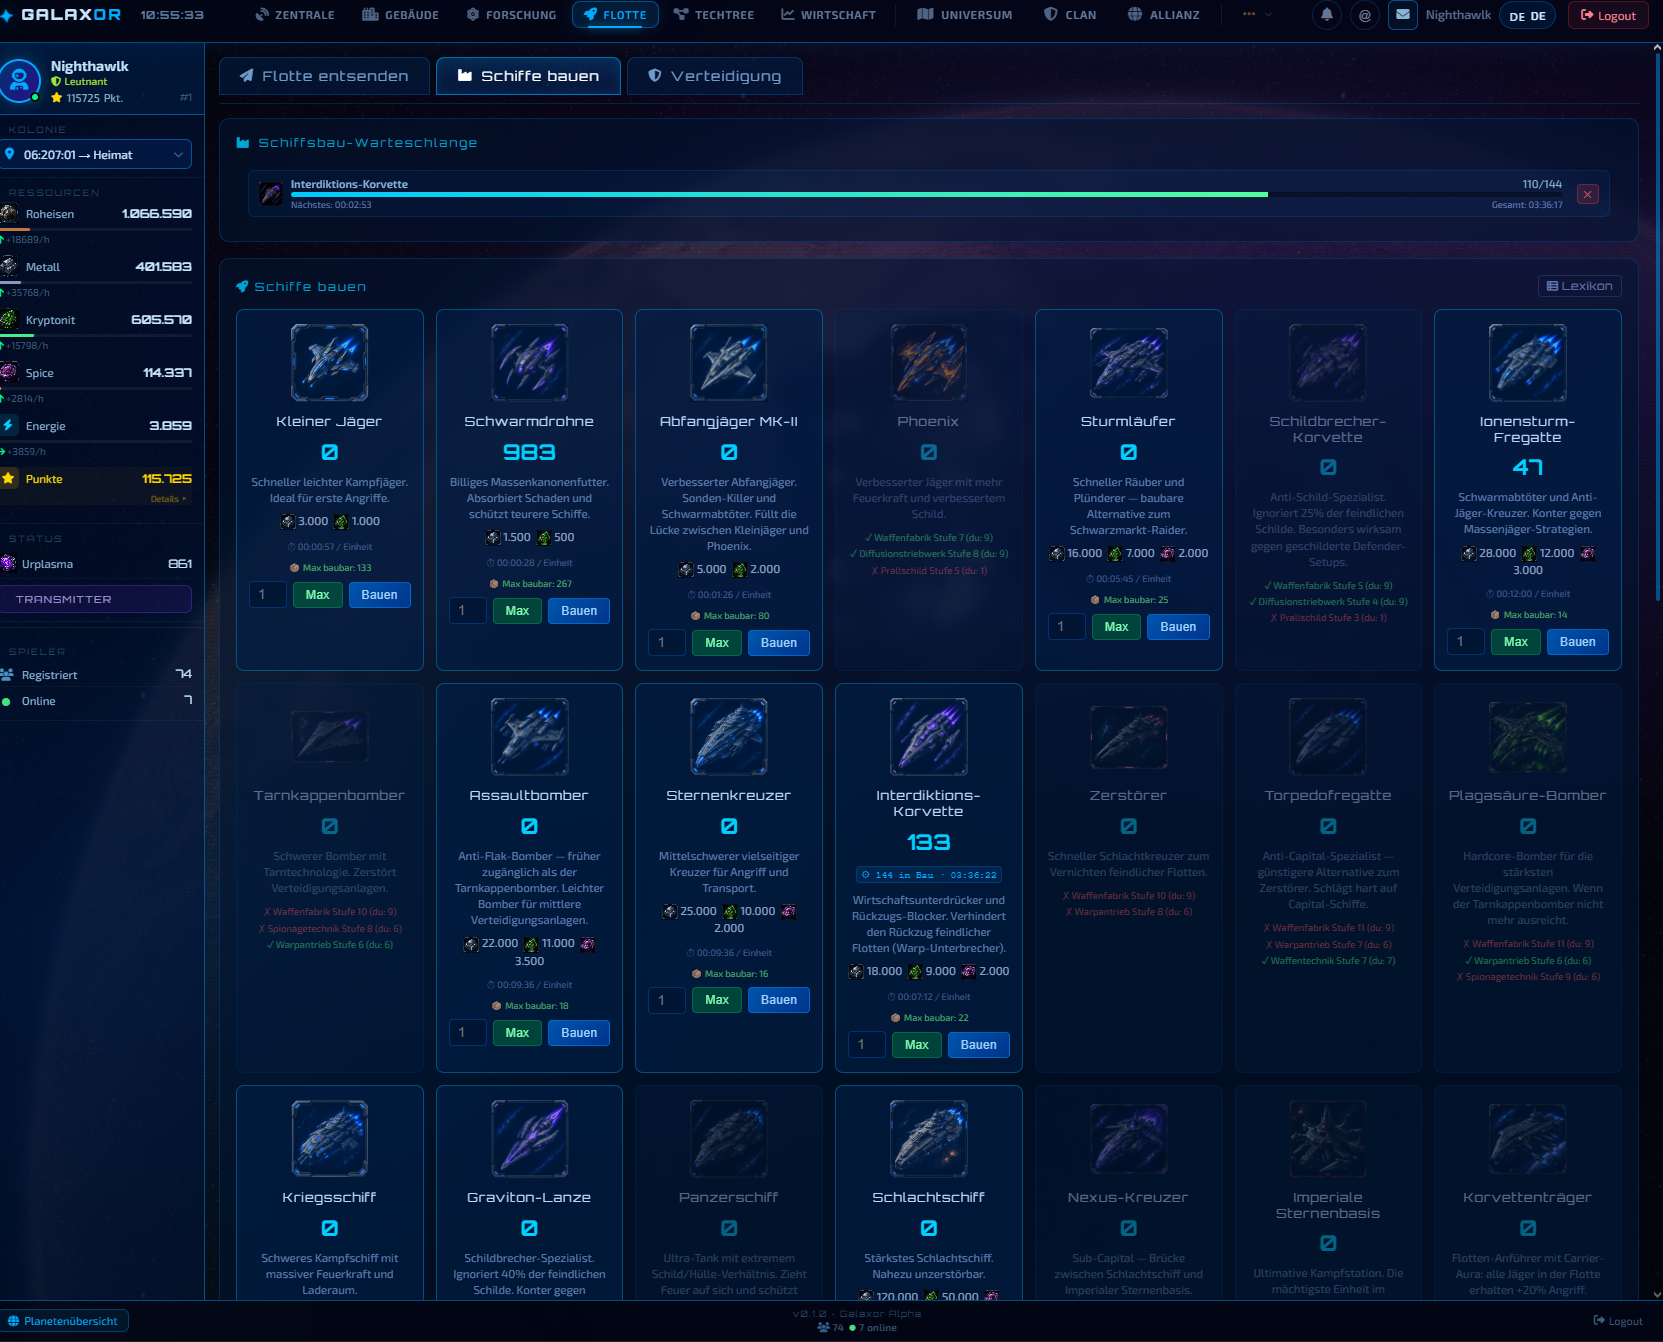The height and width of the screenshot is (1342, 1663).
Task: Open the @ mentions icon
Action: coord(1364,15)
